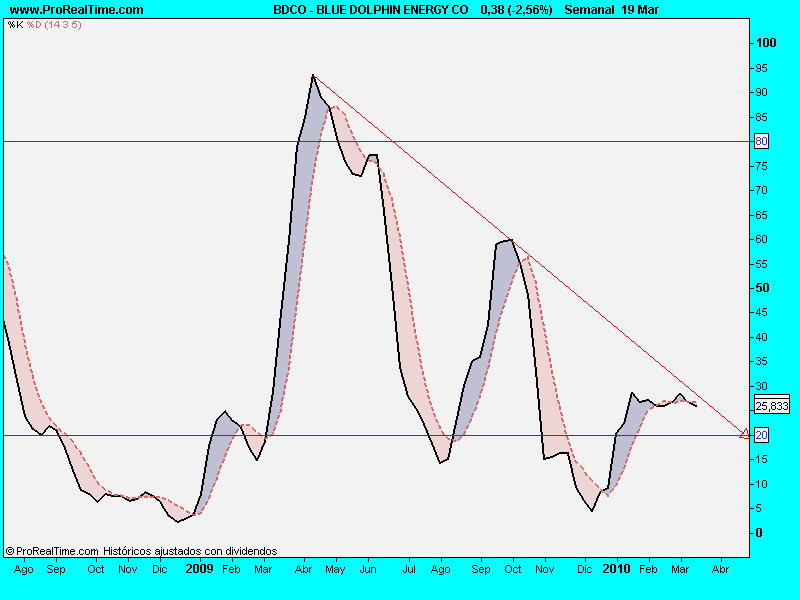
Task: Click the 15 axis label
Action: (761, 459)
